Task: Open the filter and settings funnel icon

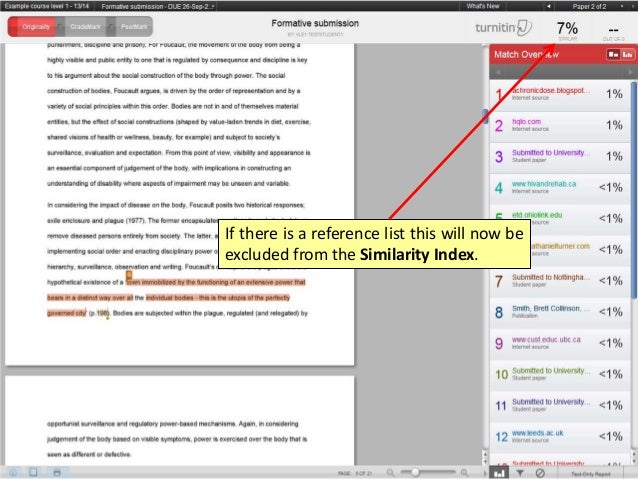Action: pos(520,473)
